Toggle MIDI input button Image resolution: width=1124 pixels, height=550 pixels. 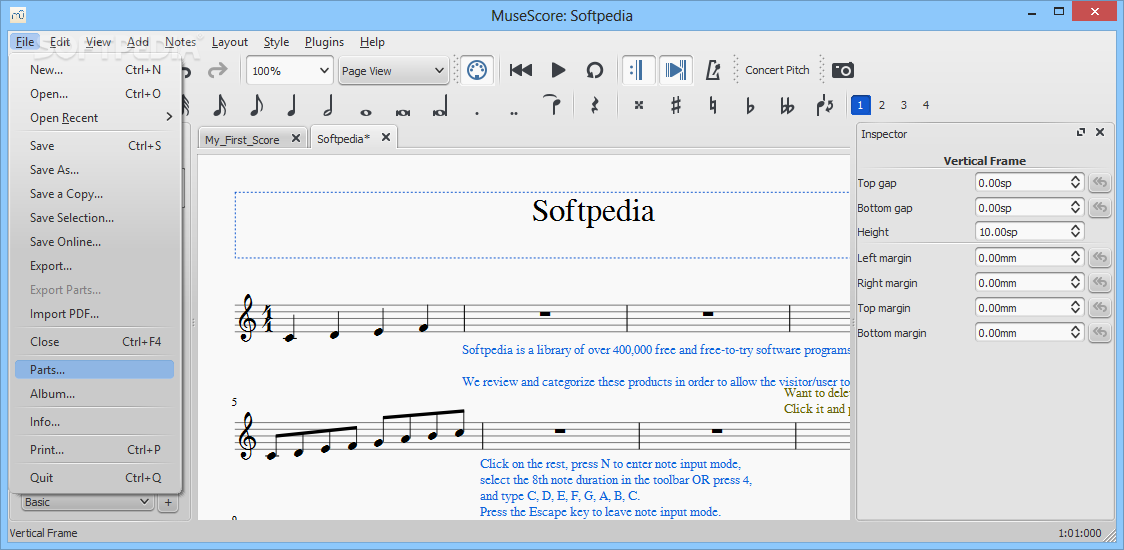coord(476,70)
